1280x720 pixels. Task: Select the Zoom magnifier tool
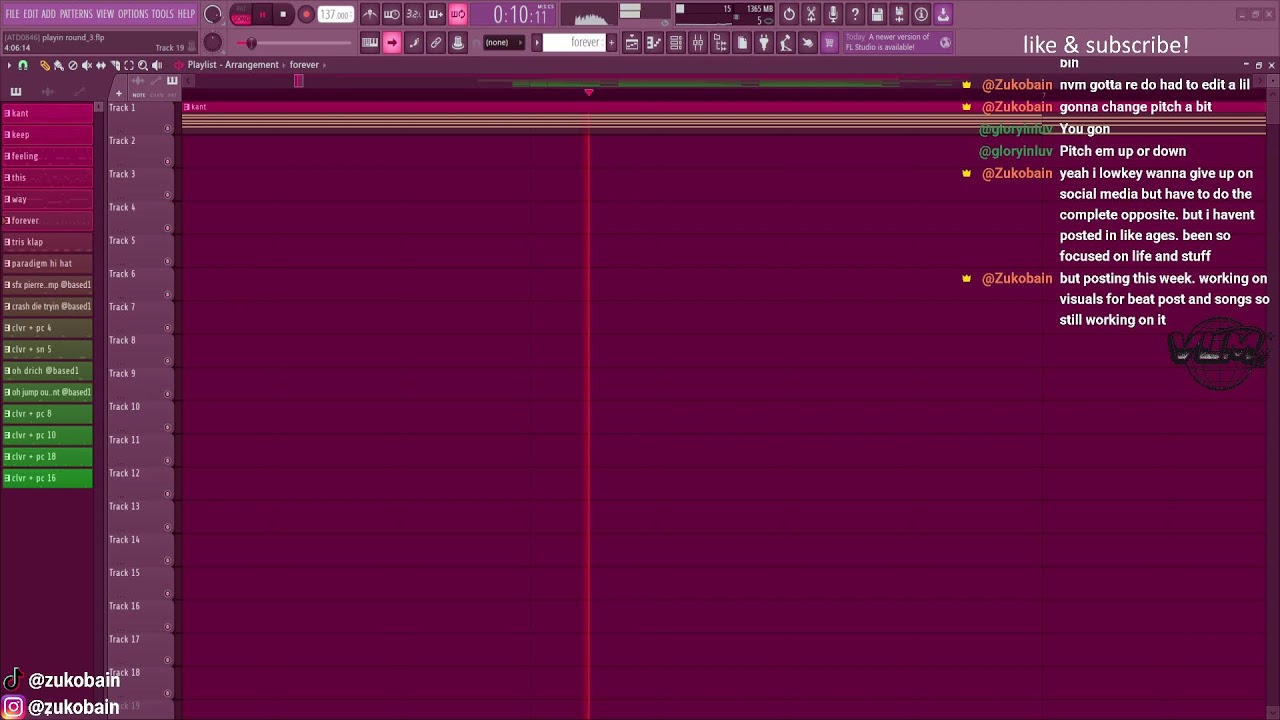click(x=142, y=65)
